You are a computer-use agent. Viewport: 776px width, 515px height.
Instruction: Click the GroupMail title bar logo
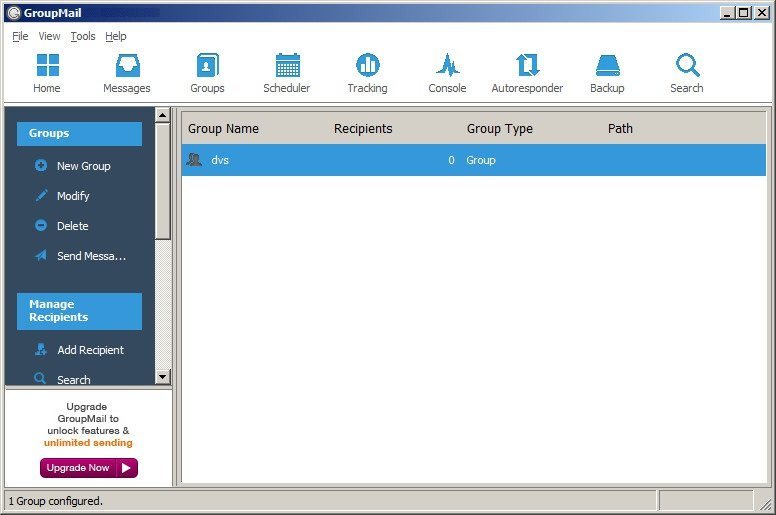click(x=14, y=13)
